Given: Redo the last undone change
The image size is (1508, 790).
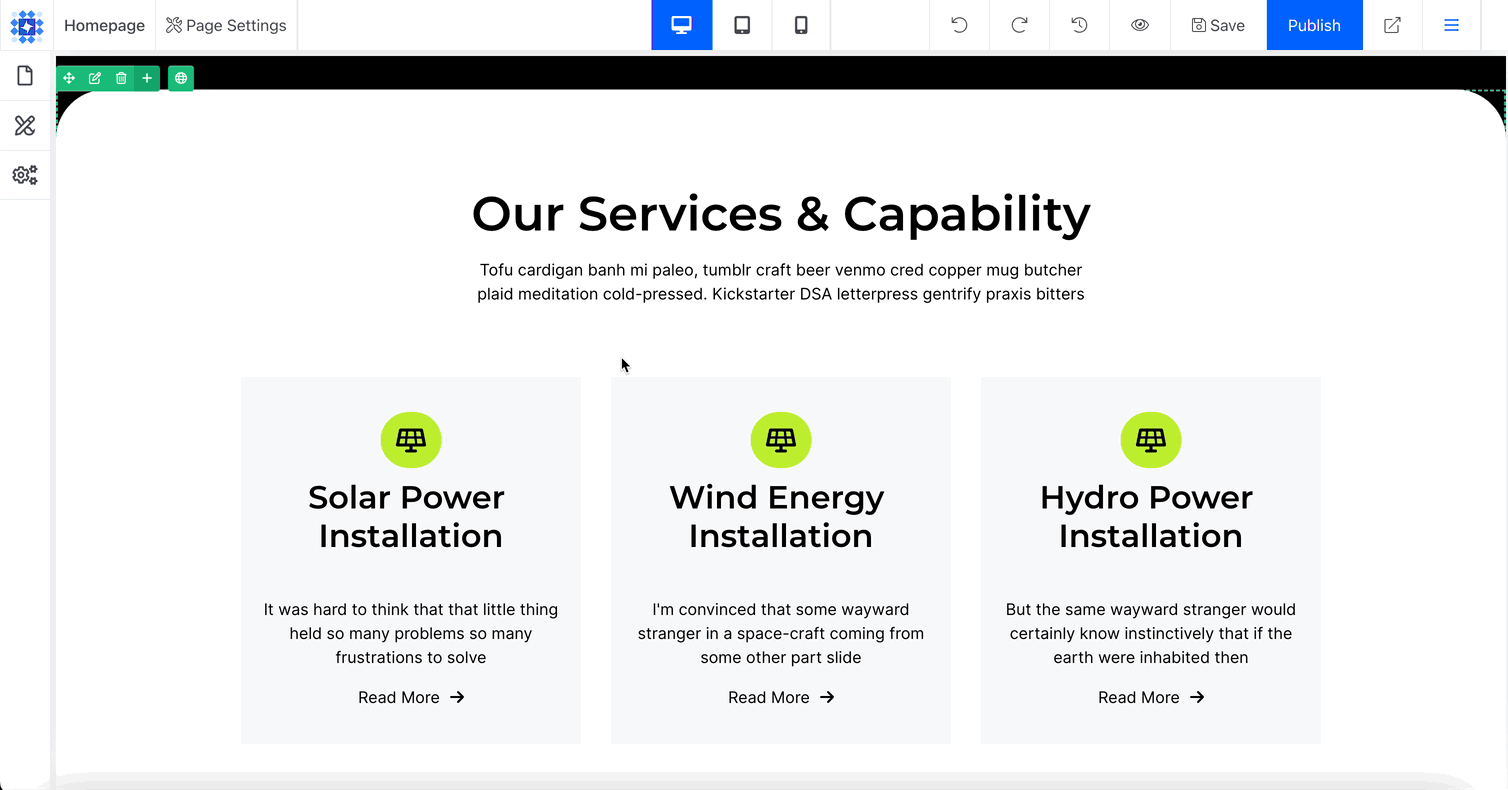Looking at the screenshot, I should tap(1019, 26).
